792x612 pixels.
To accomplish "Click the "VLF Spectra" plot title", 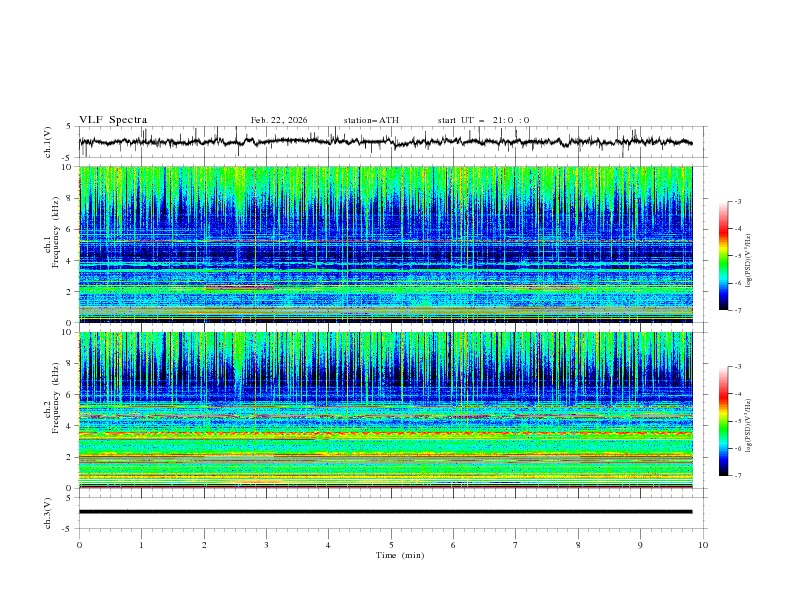I will [113, 120].
